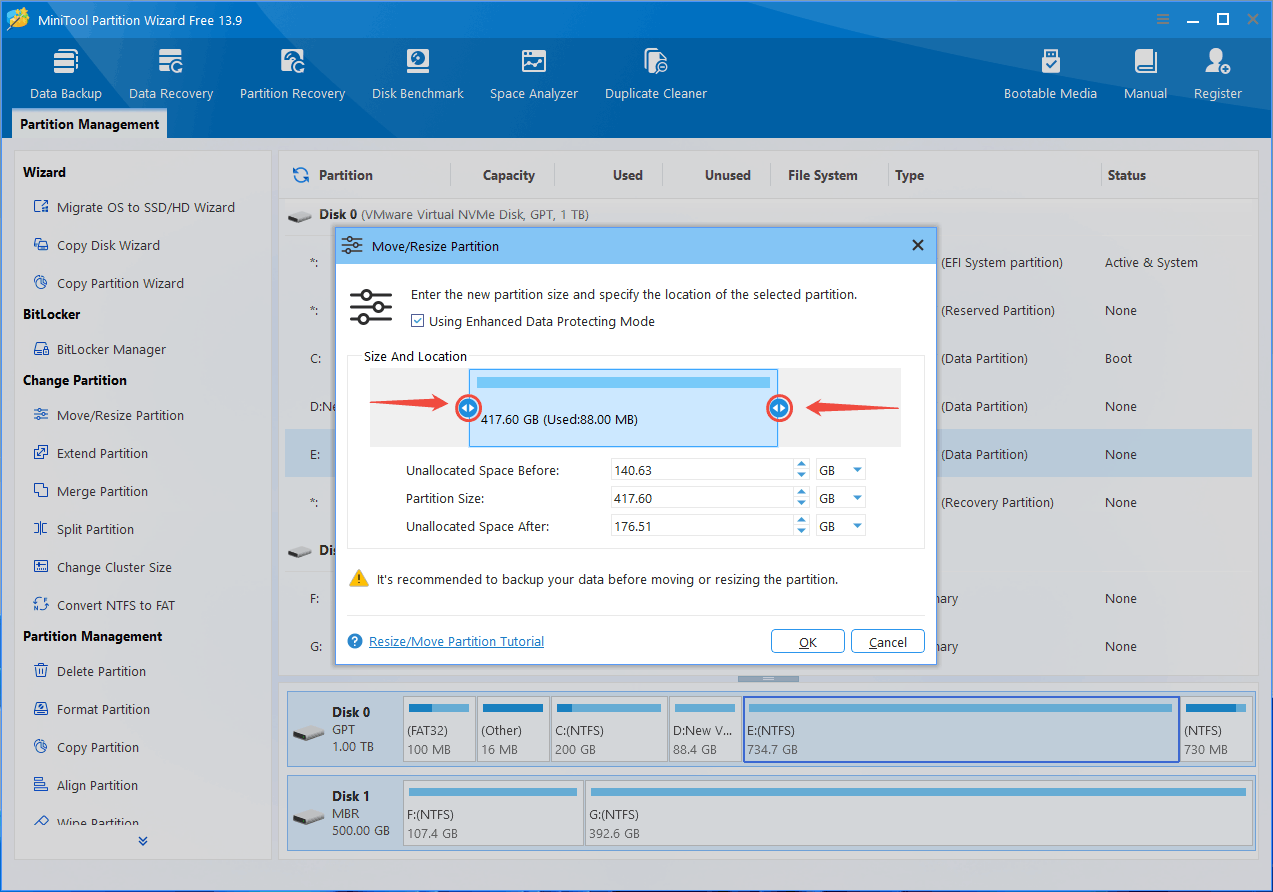Sort by Used column header
Viewport: 1273px width, 892px height.
click(627, 175)
